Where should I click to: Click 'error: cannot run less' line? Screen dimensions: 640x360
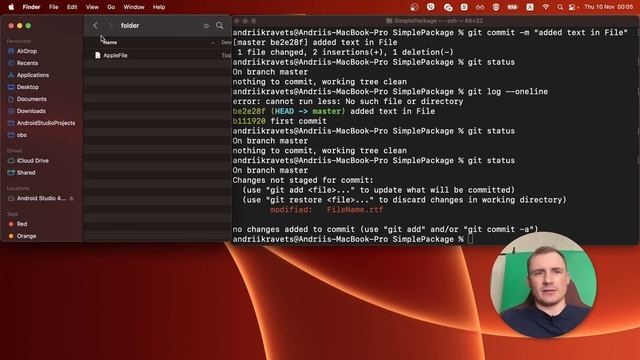[348, 101]
